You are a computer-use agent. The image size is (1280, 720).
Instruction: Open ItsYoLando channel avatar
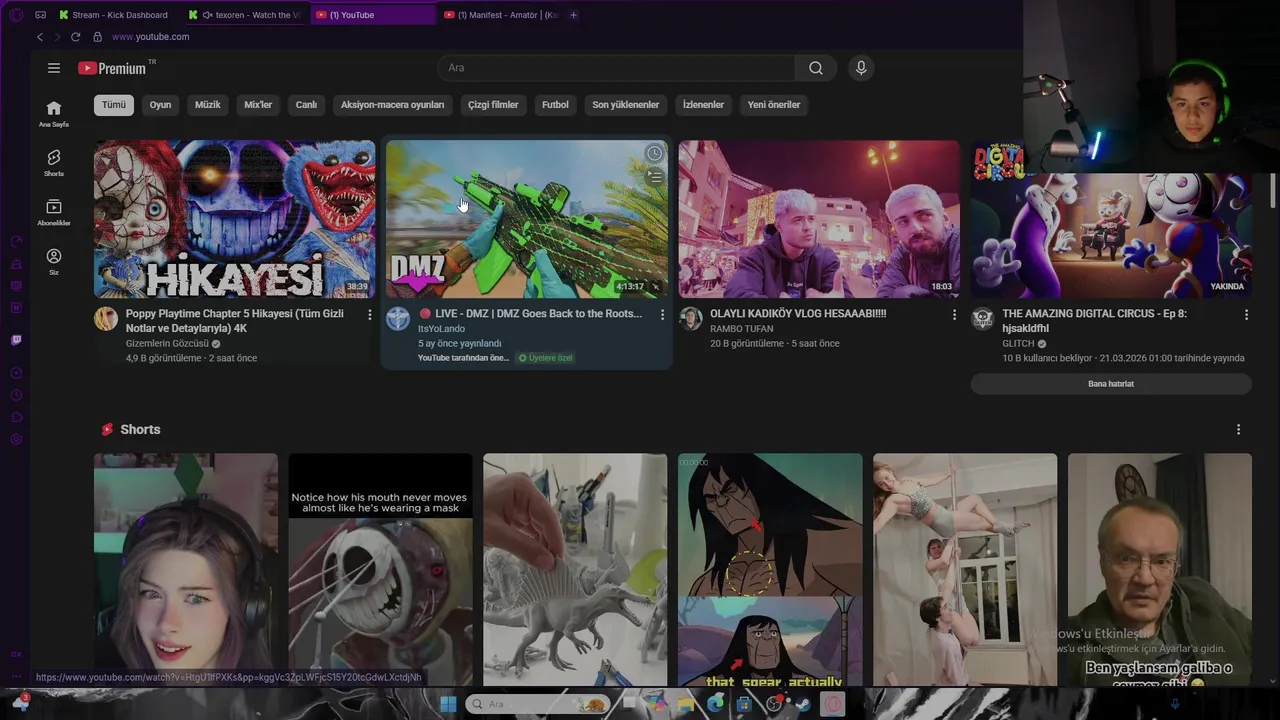[x=398, y=319]
